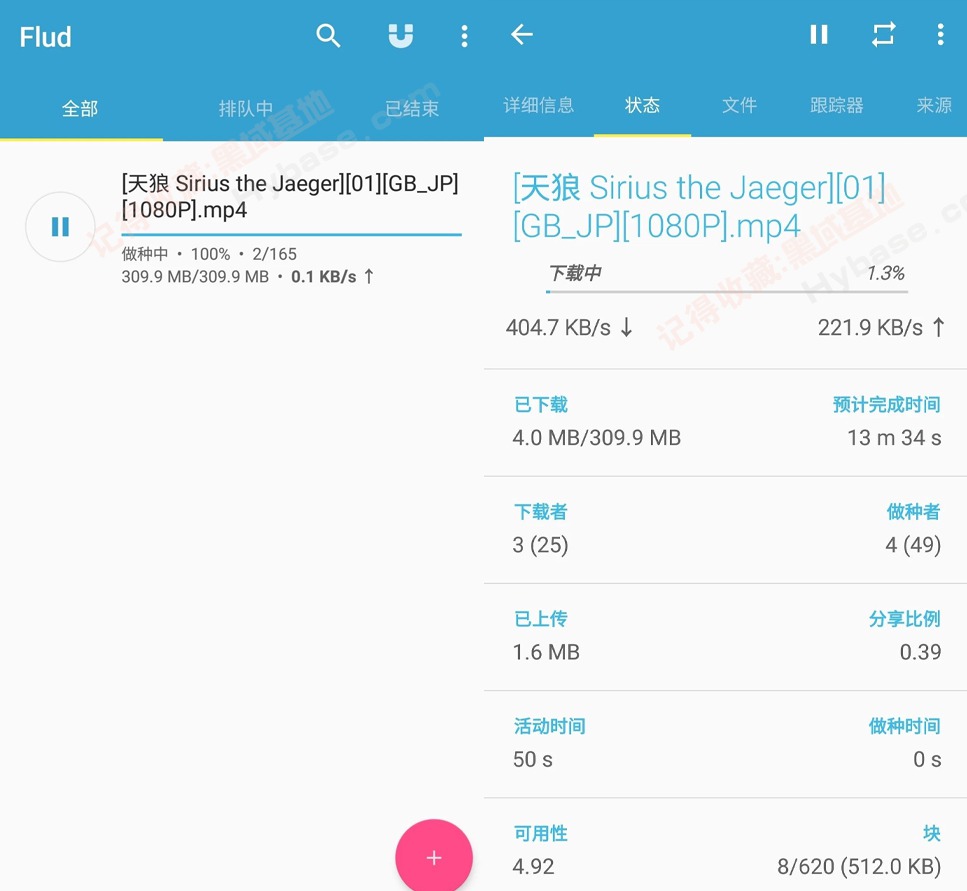
Task: Open the 详细信息 tab
Action: pos(538,105)
